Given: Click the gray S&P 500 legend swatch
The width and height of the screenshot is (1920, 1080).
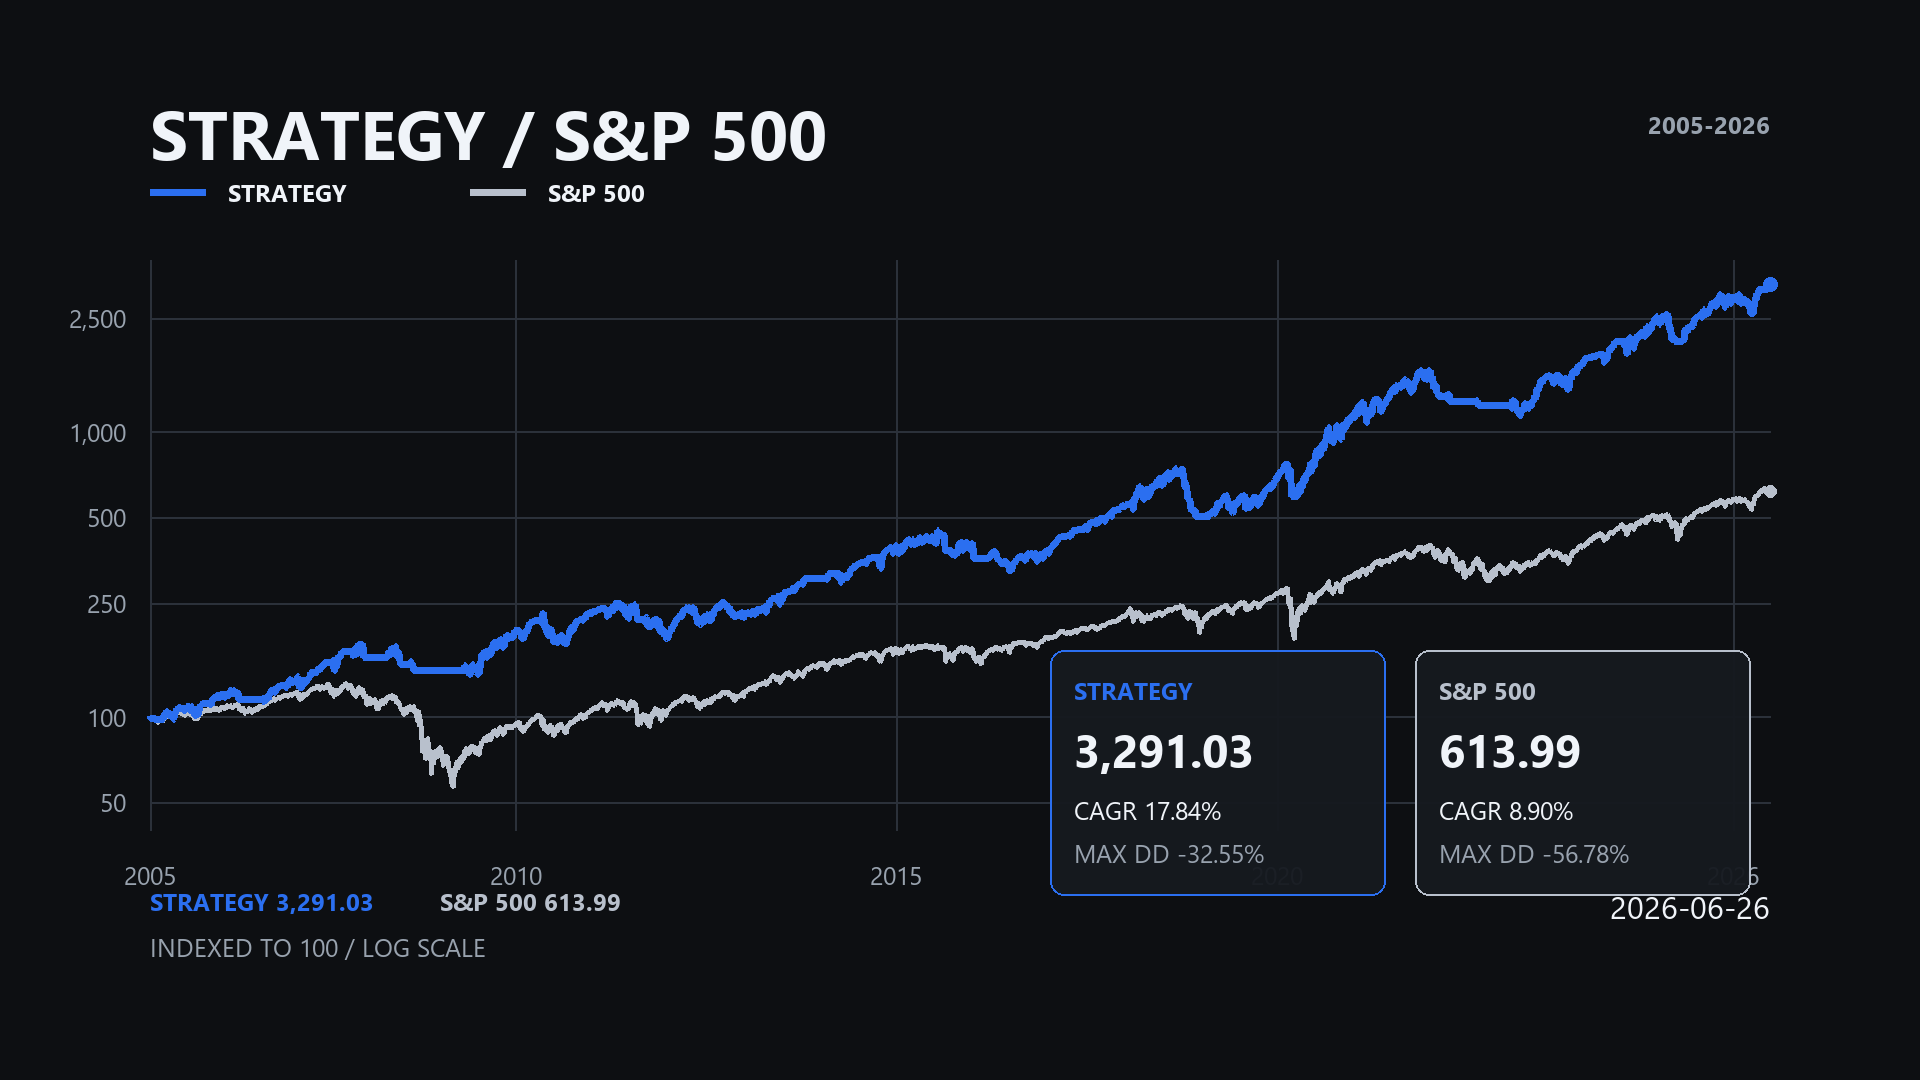Looking at the screenshot, I should point(498,193).
